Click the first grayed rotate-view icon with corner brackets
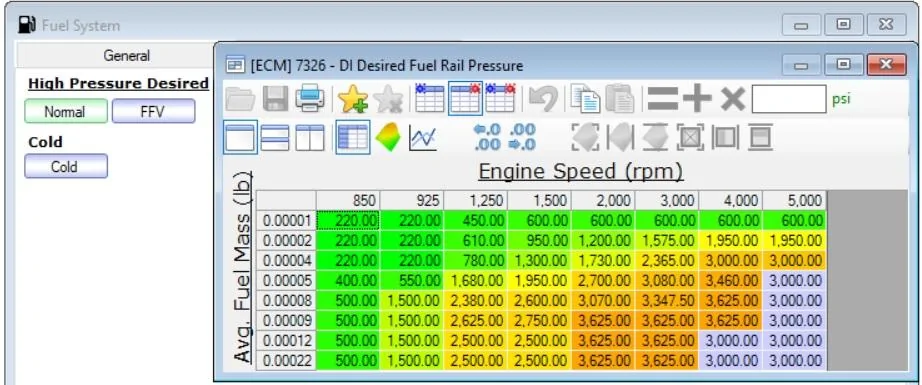 coord(587,138)
